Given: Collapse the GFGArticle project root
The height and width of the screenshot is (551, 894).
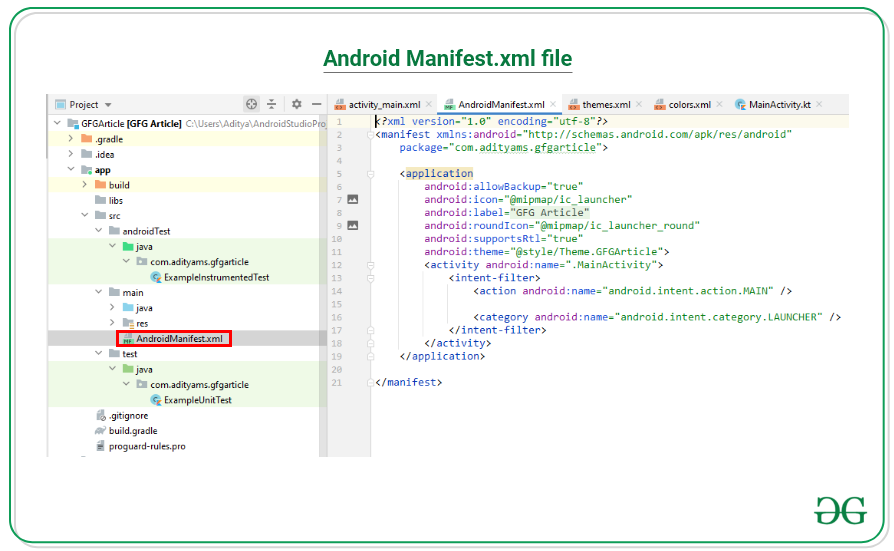Looking at the screenshot, I should [x=57, y=123].
